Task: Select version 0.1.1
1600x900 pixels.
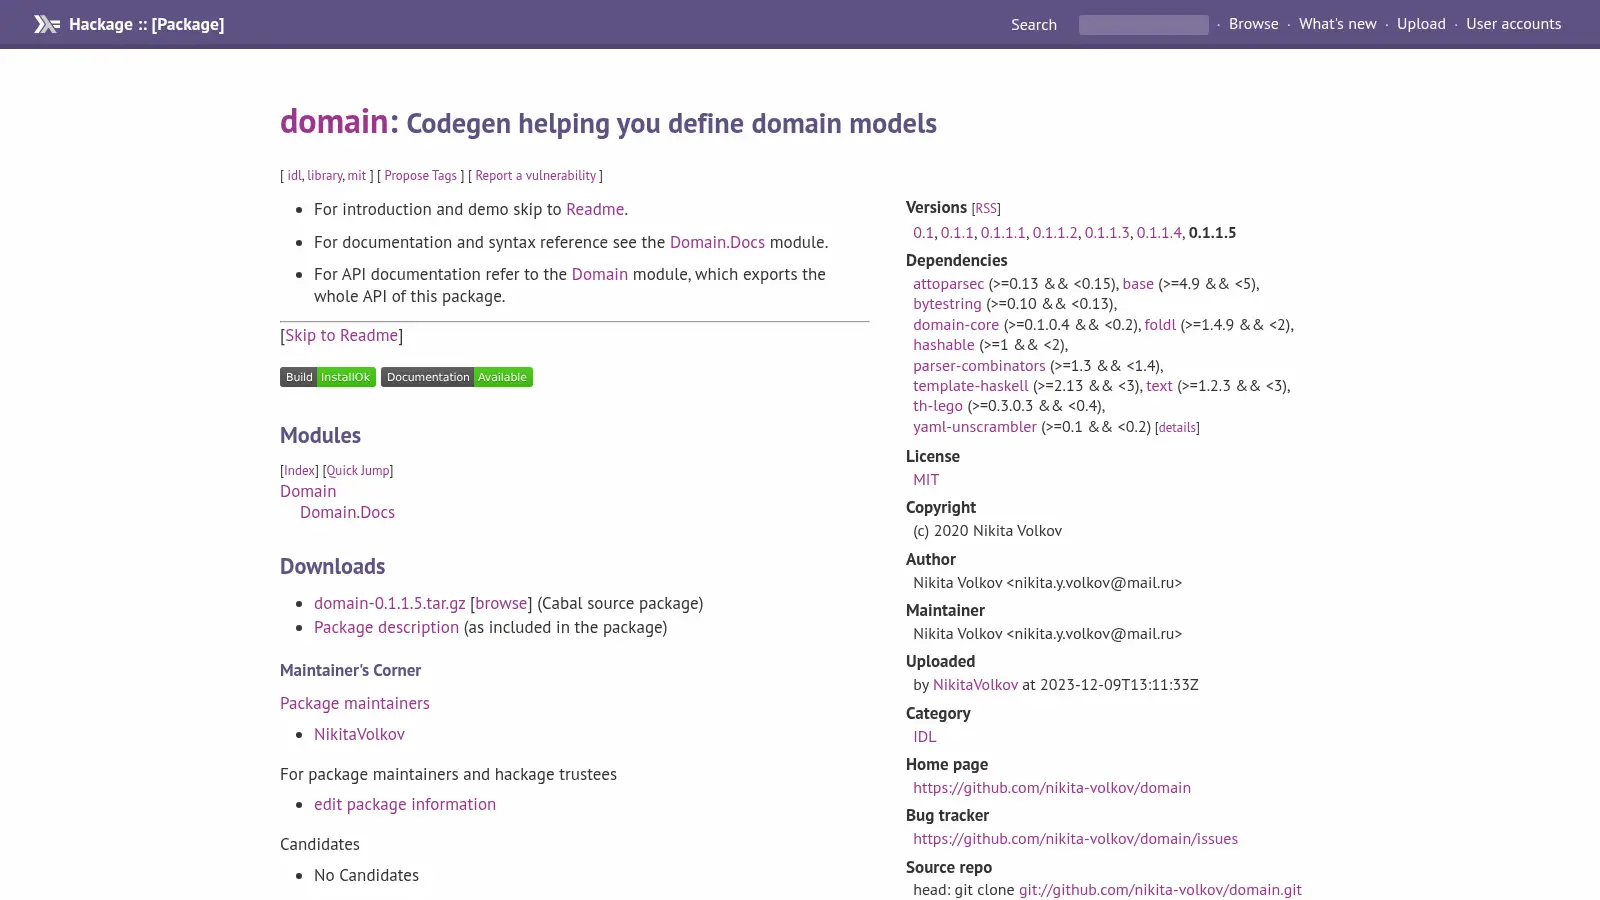Action: click(x=957, y=233)
